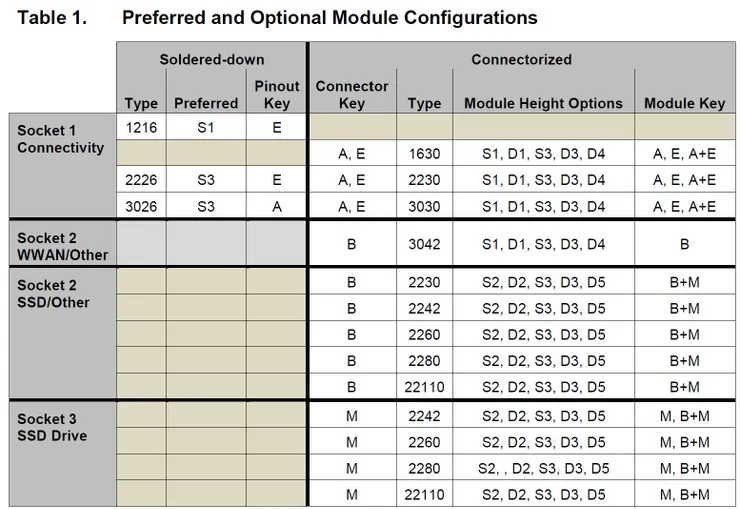Click the Module Key column header
740x509 pixels.
click(684, 103)
